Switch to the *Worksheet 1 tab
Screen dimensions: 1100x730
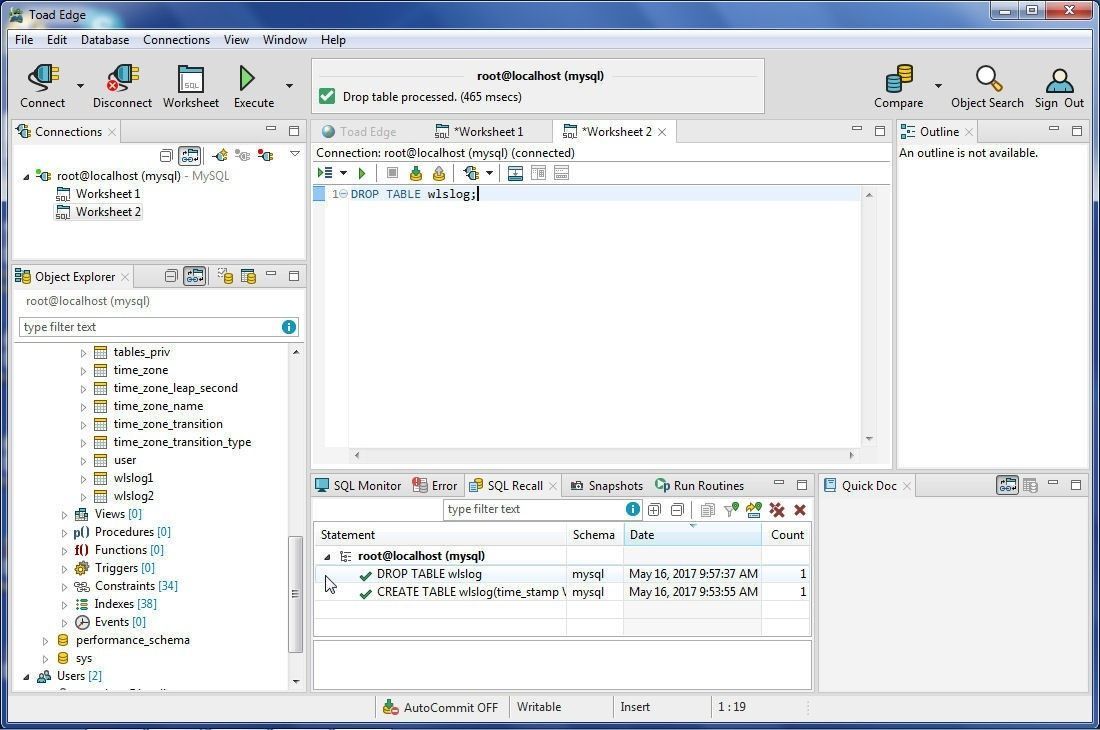480,132
